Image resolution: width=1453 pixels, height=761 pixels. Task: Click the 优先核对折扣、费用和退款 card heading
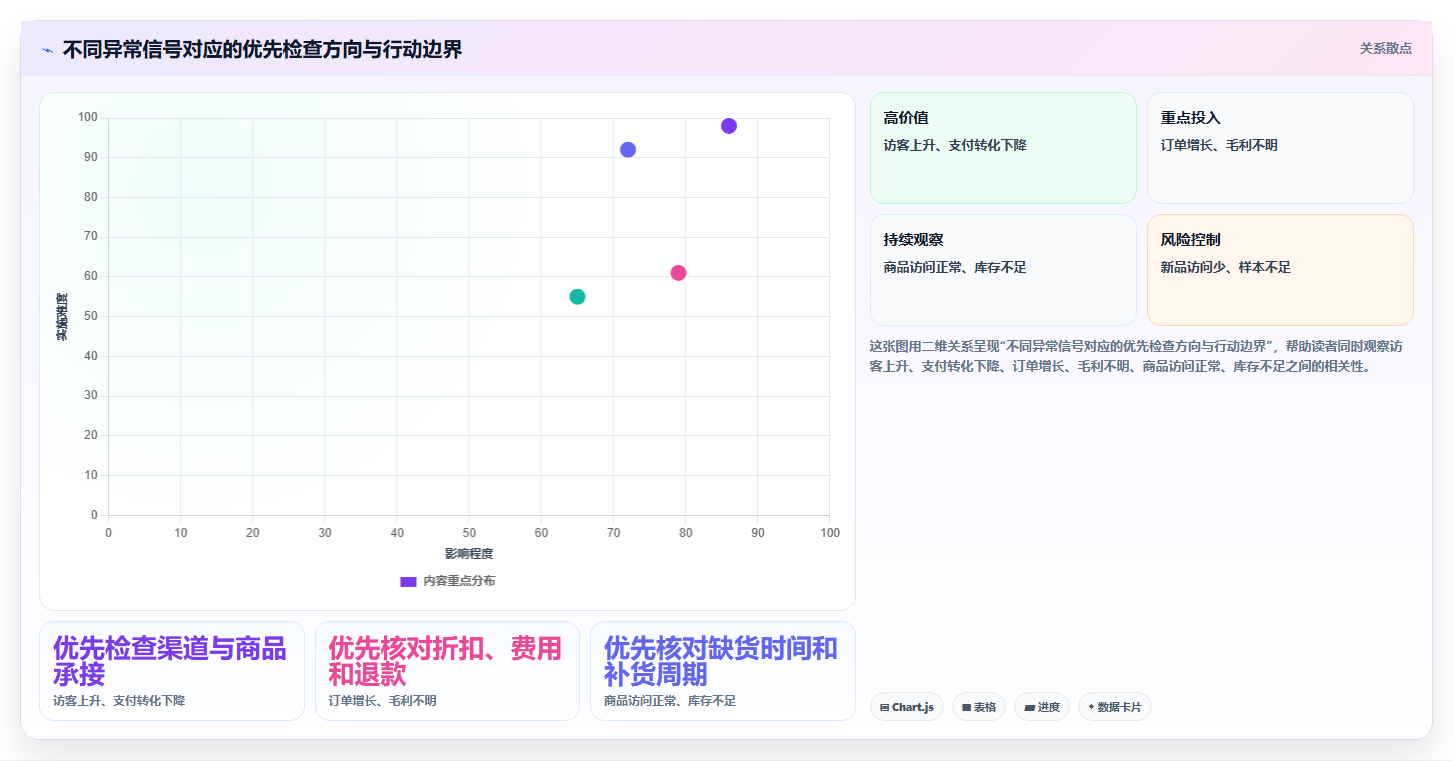[445, 661]
